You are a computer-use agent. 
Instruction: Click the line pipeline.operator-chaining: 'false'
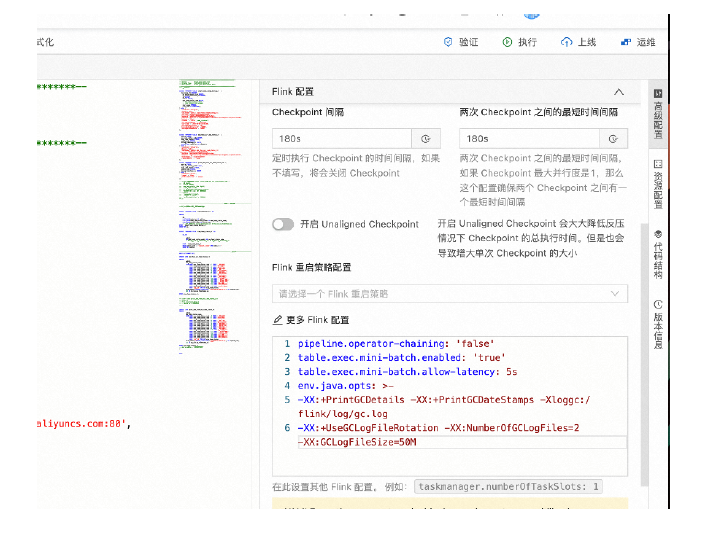(396, 344)
